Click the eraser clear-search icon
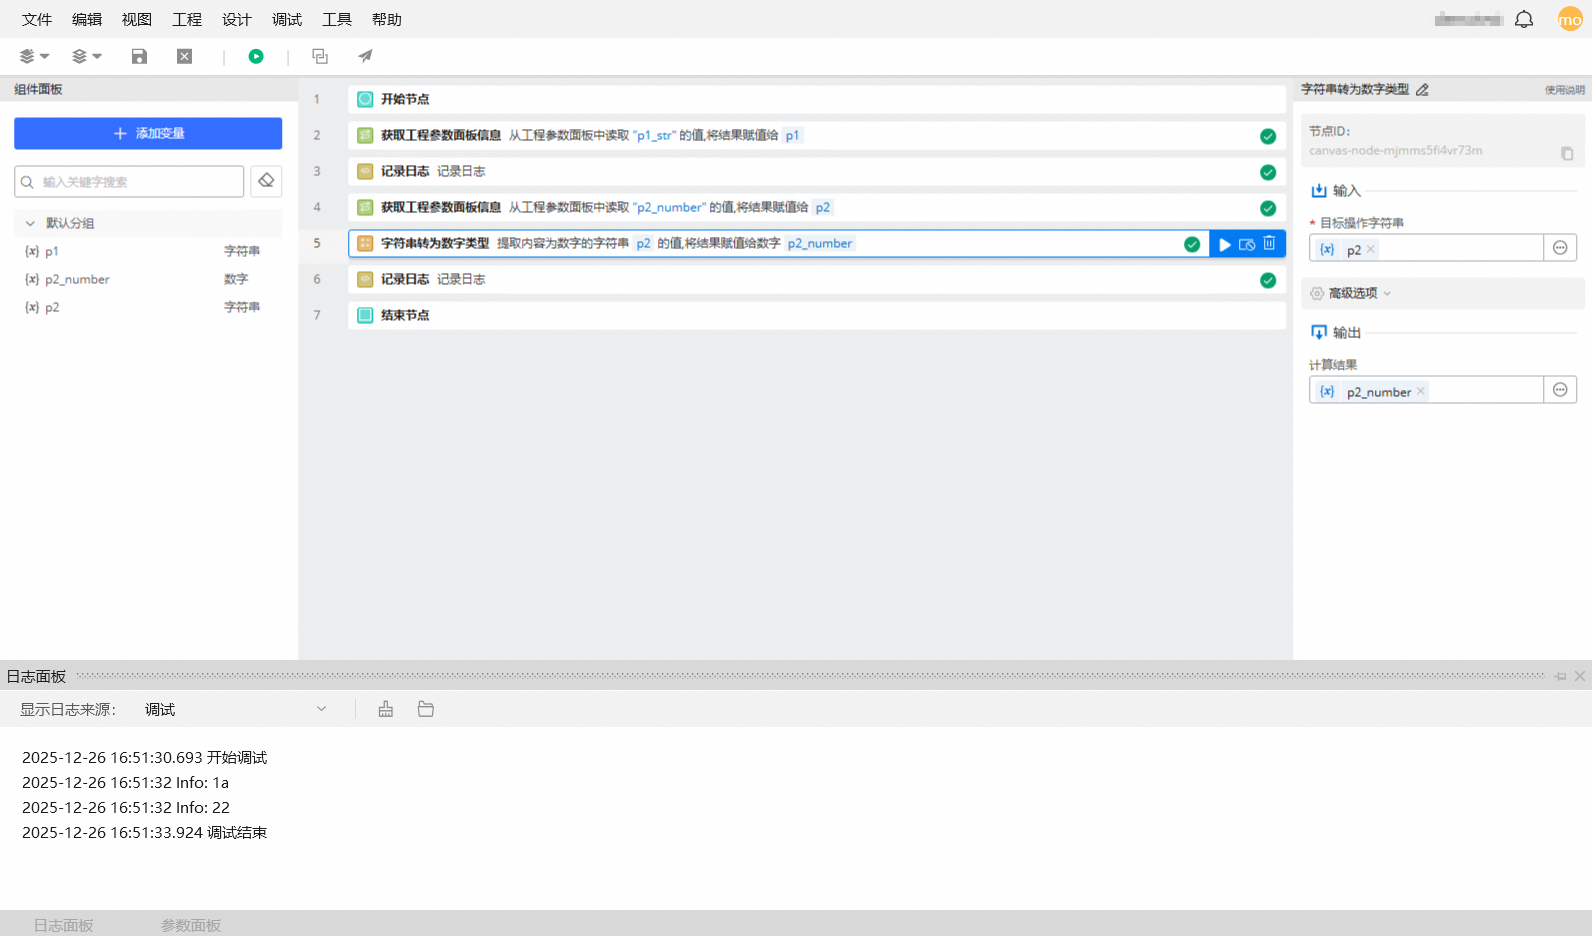Viewport: 1592px width, 936px height. (266, 181)
